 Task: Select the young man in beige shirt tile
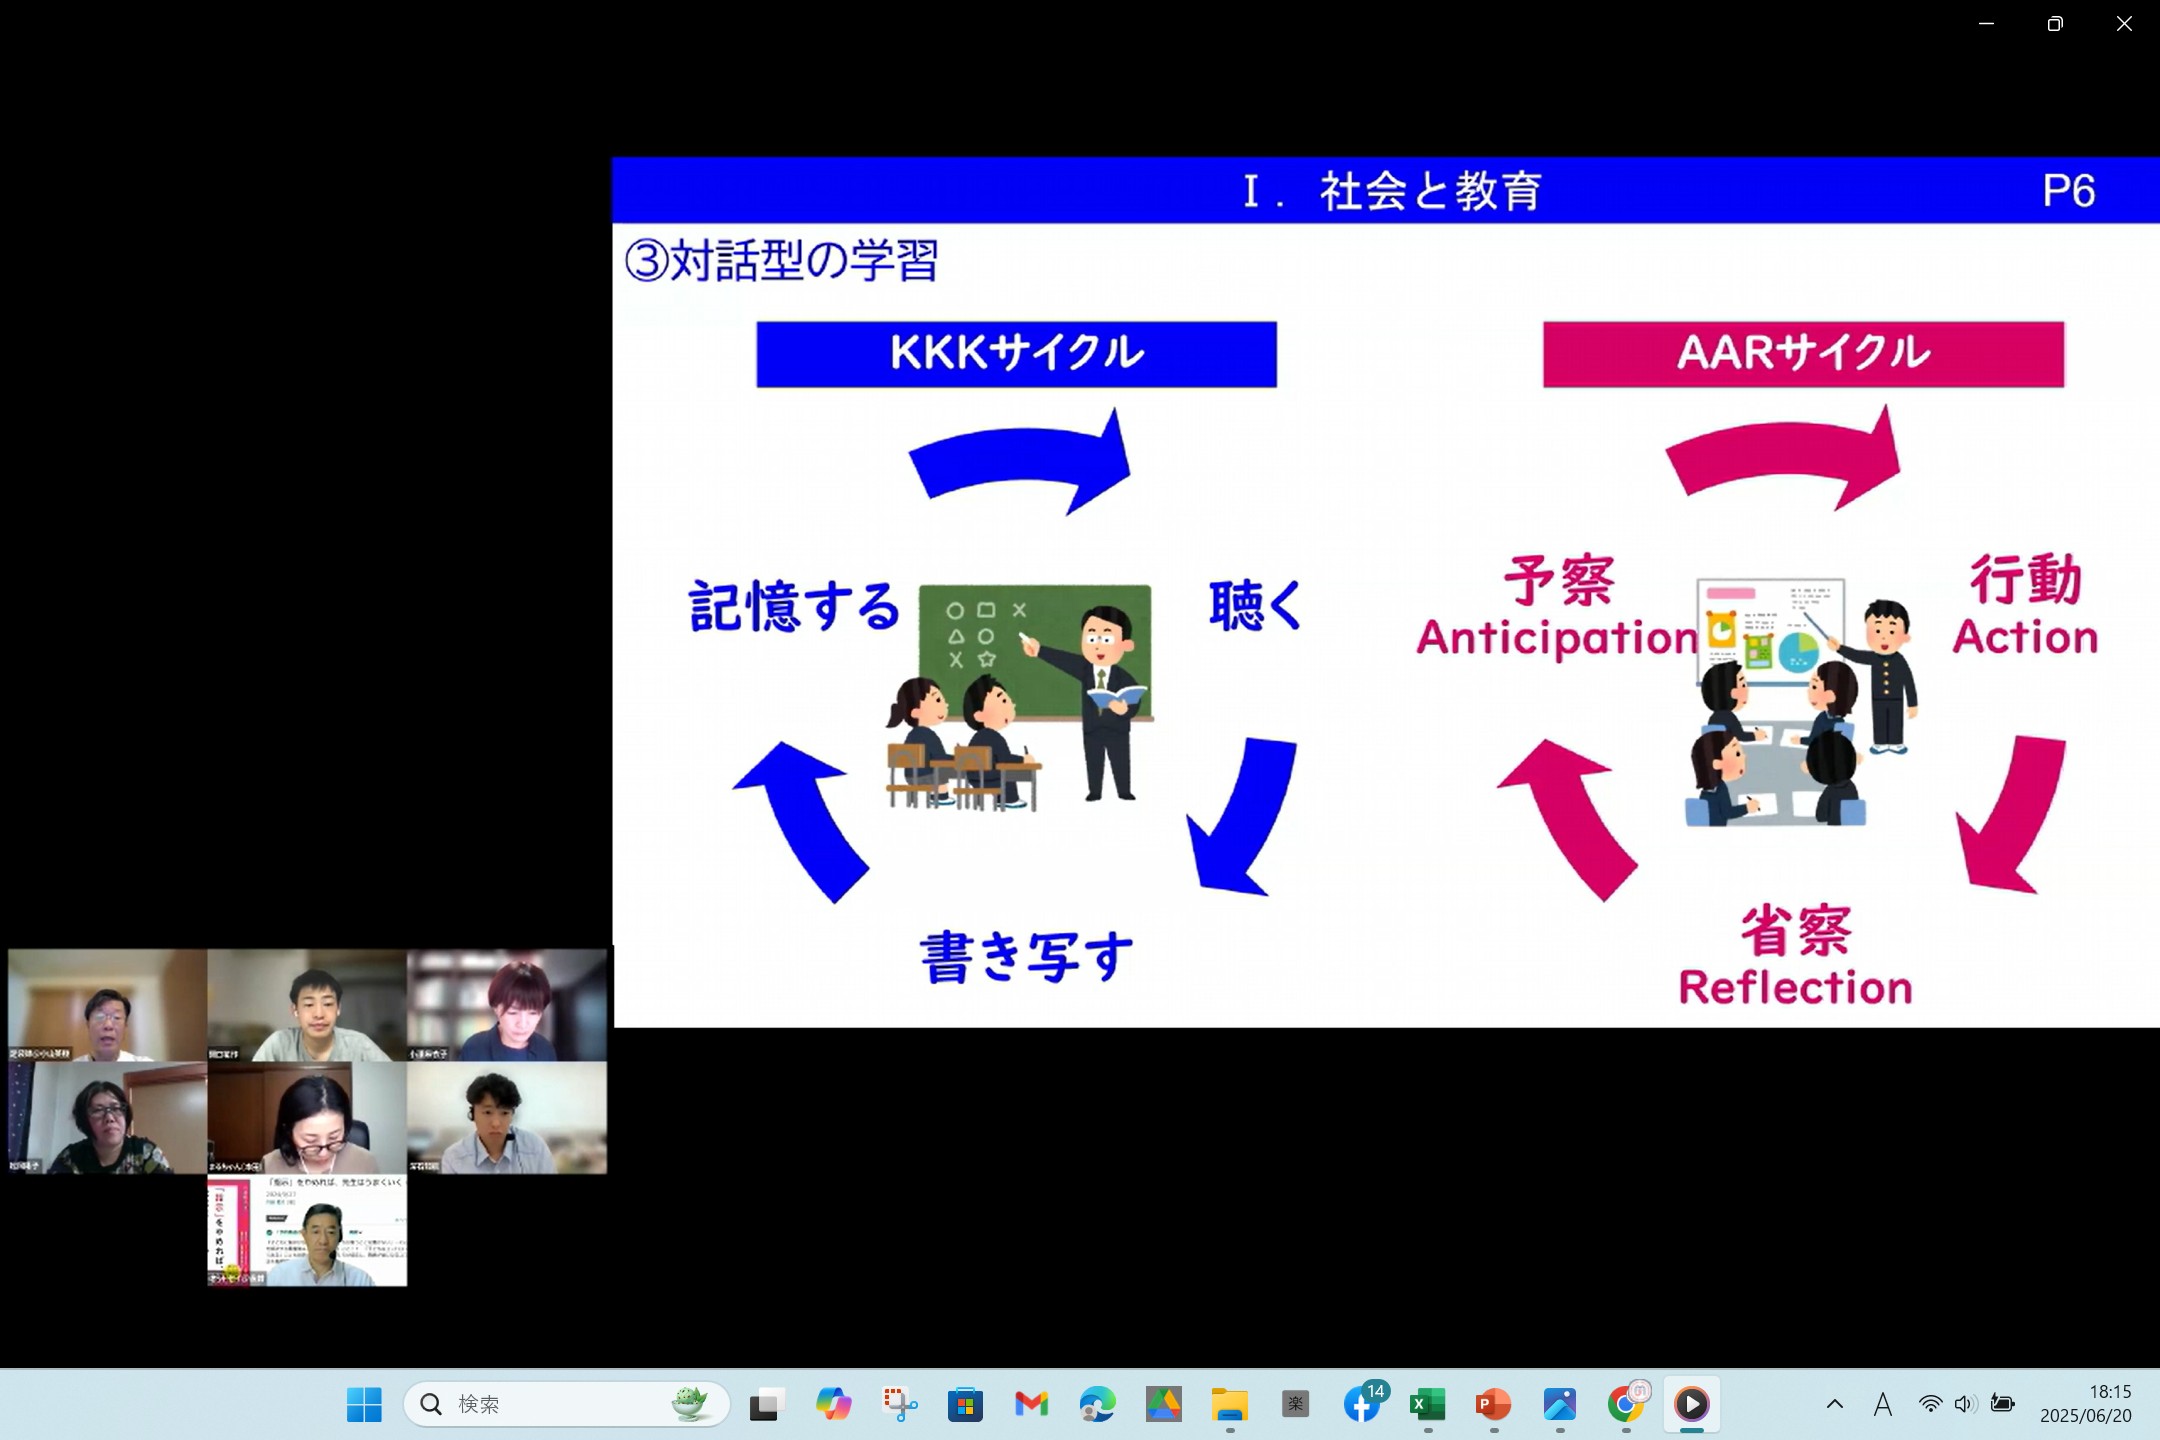(x=307, y=1005)
